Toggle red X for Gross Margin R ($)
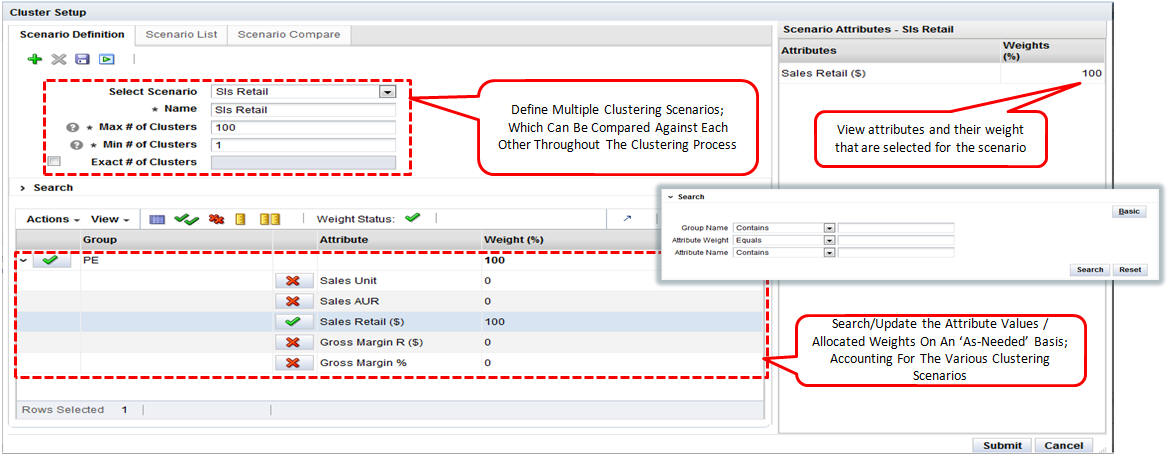Image resolution: width=1168 pixels, height=464 pixels. [293, 343]
